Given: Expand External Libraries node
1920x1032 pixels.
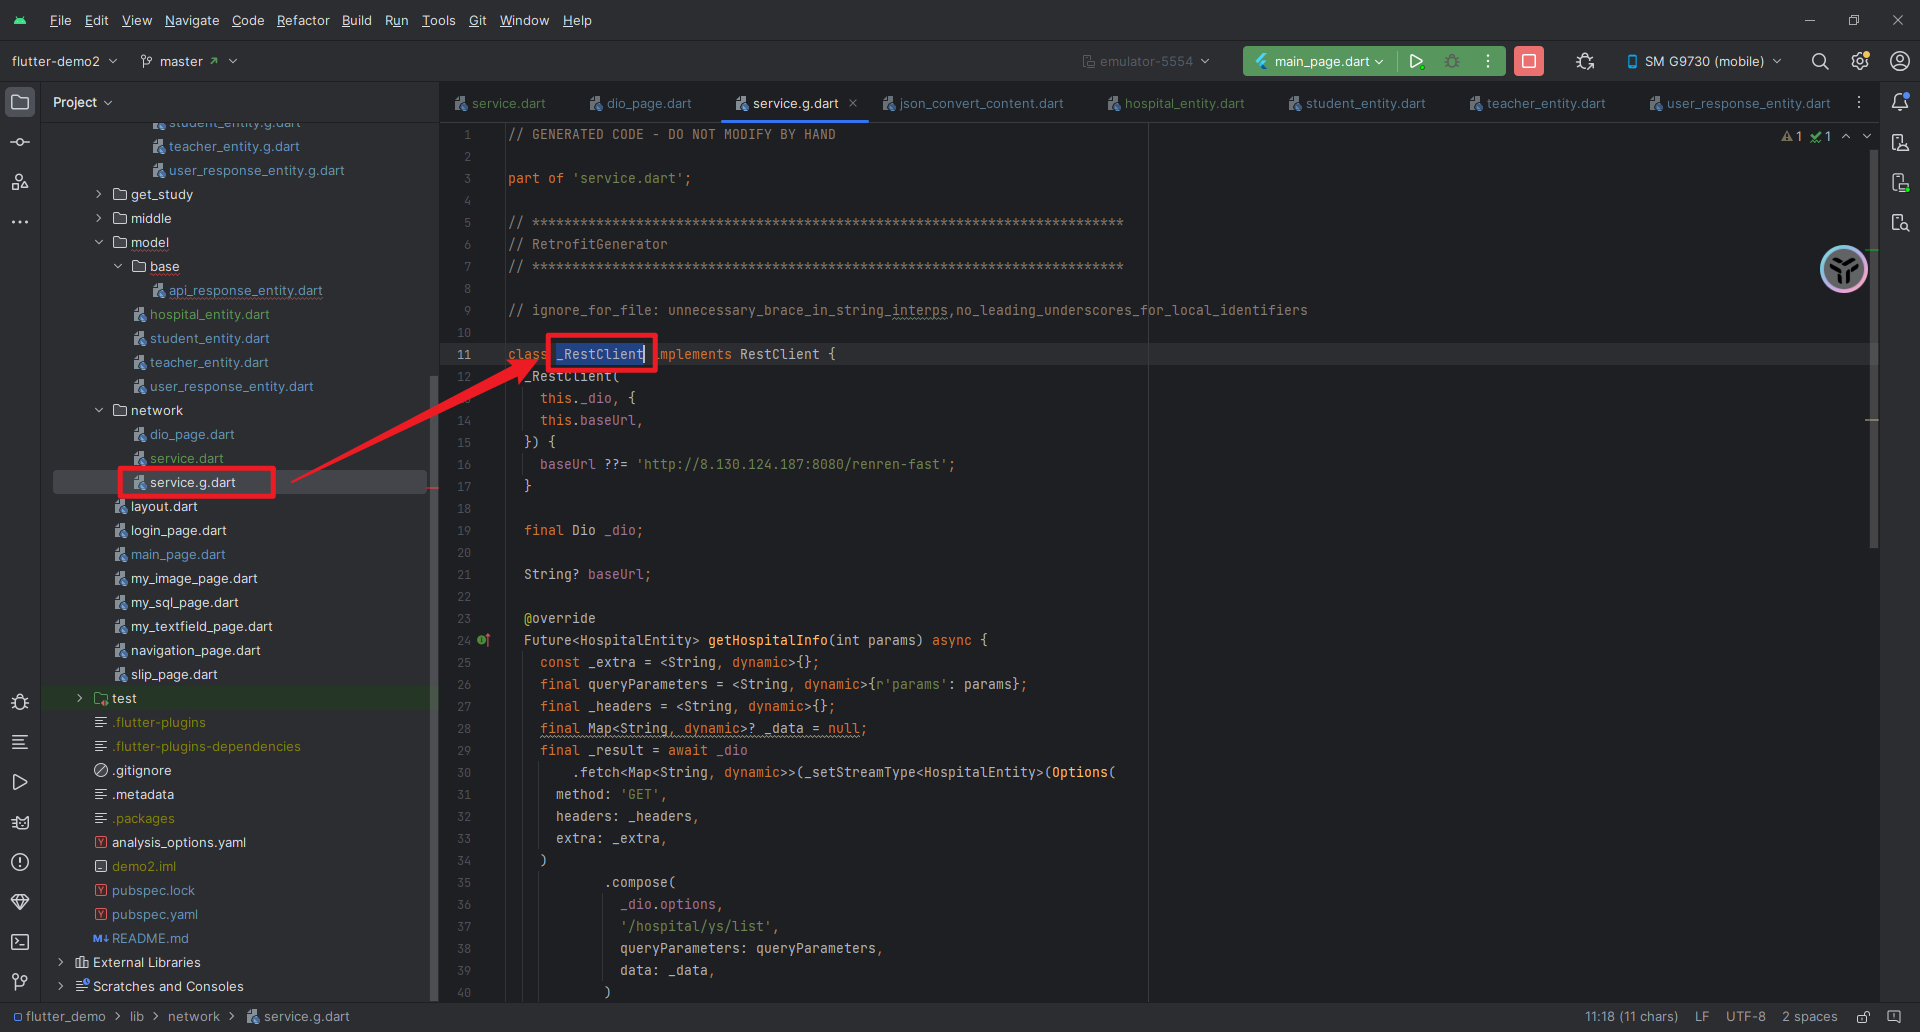Looking at the screenshot, I should point(61,962).
